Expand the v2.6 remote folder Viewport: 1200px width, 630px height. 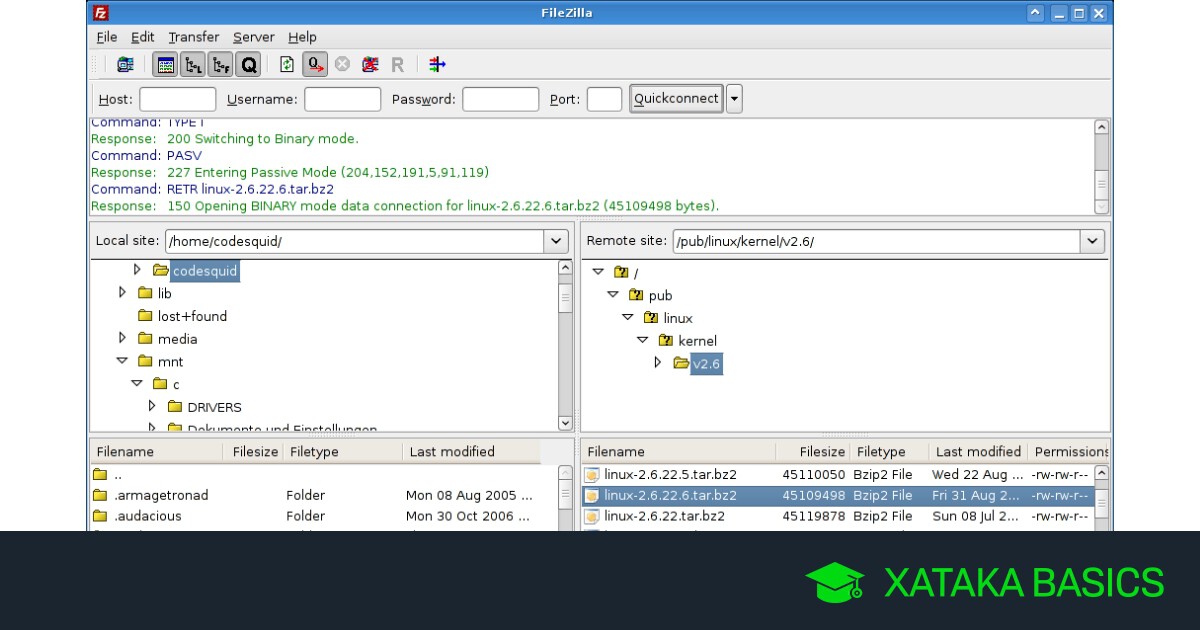pos(658,363)
